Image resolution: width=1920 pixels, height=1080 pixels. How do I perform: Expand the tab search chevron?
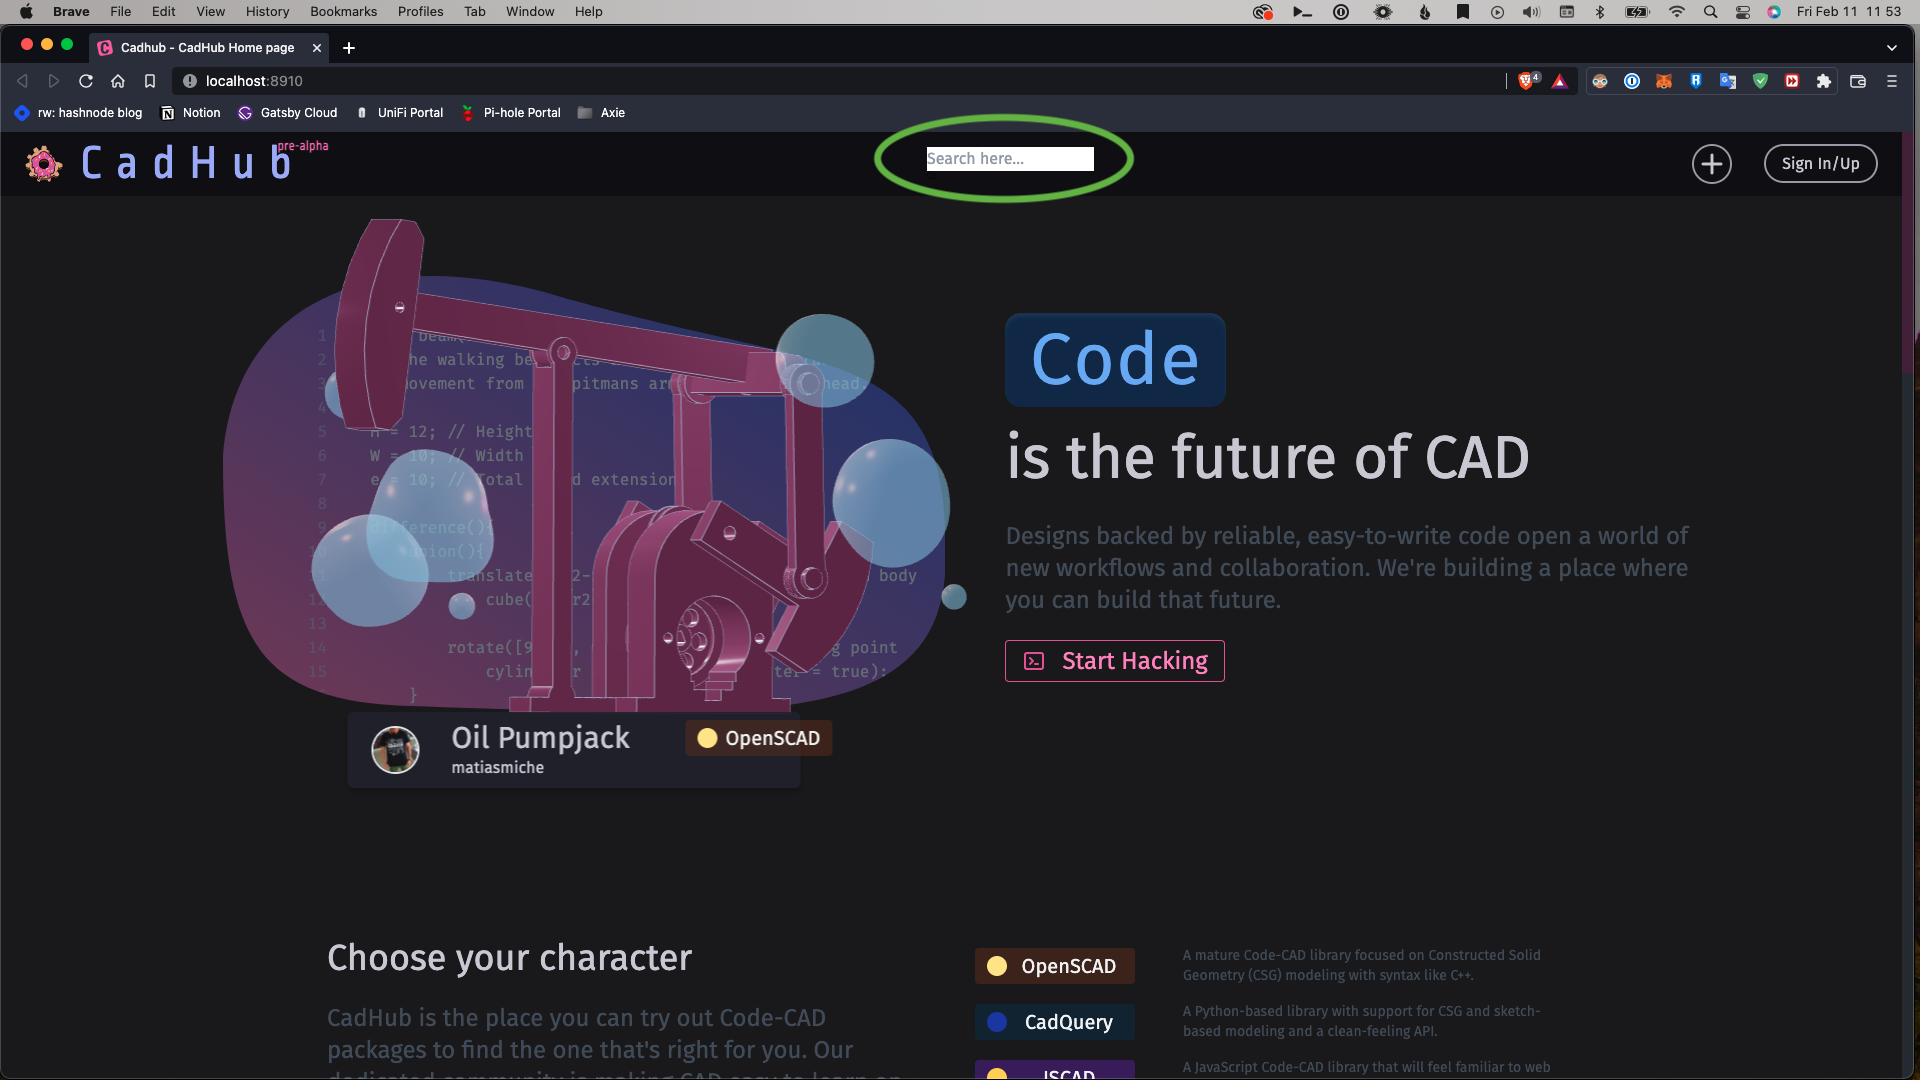(1892, 48)
